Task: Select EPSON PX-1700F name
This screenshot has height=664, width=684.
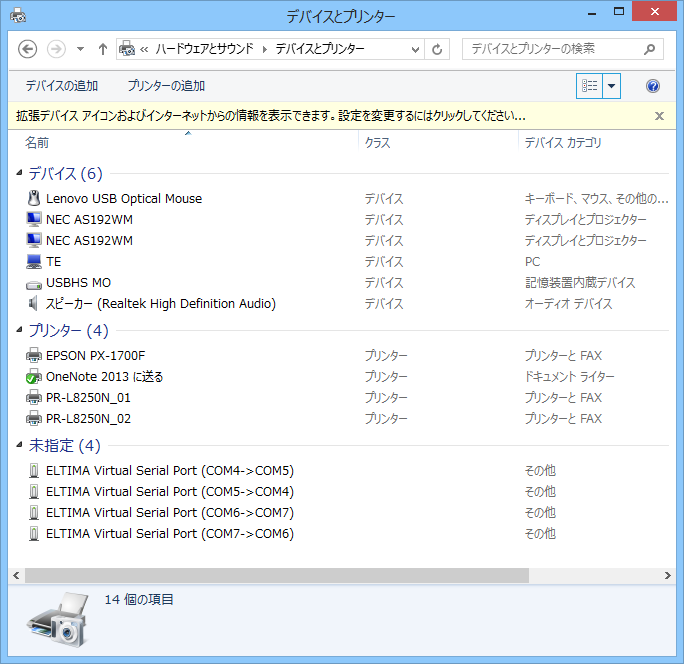Action: tap(95, 356)
